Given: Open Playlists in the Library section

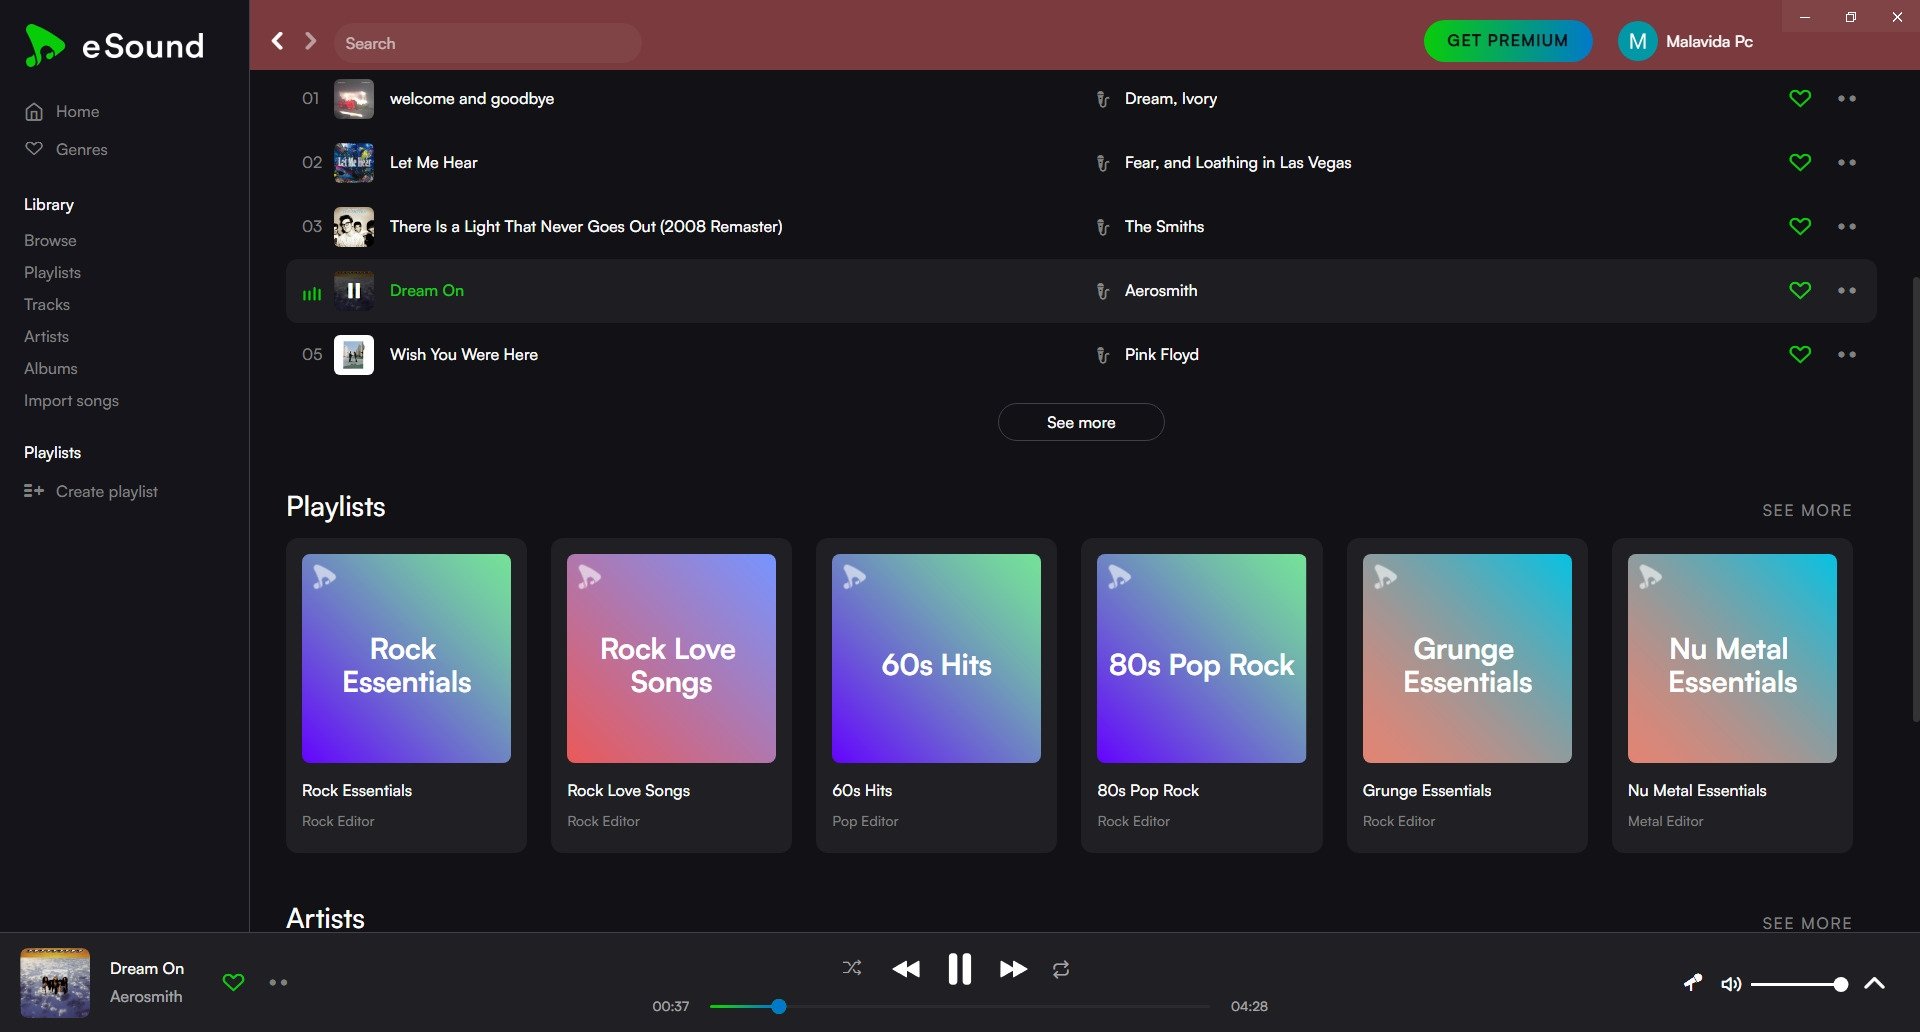Looking at the screenshot, I should pyautogui.click(x=52, y=272).
